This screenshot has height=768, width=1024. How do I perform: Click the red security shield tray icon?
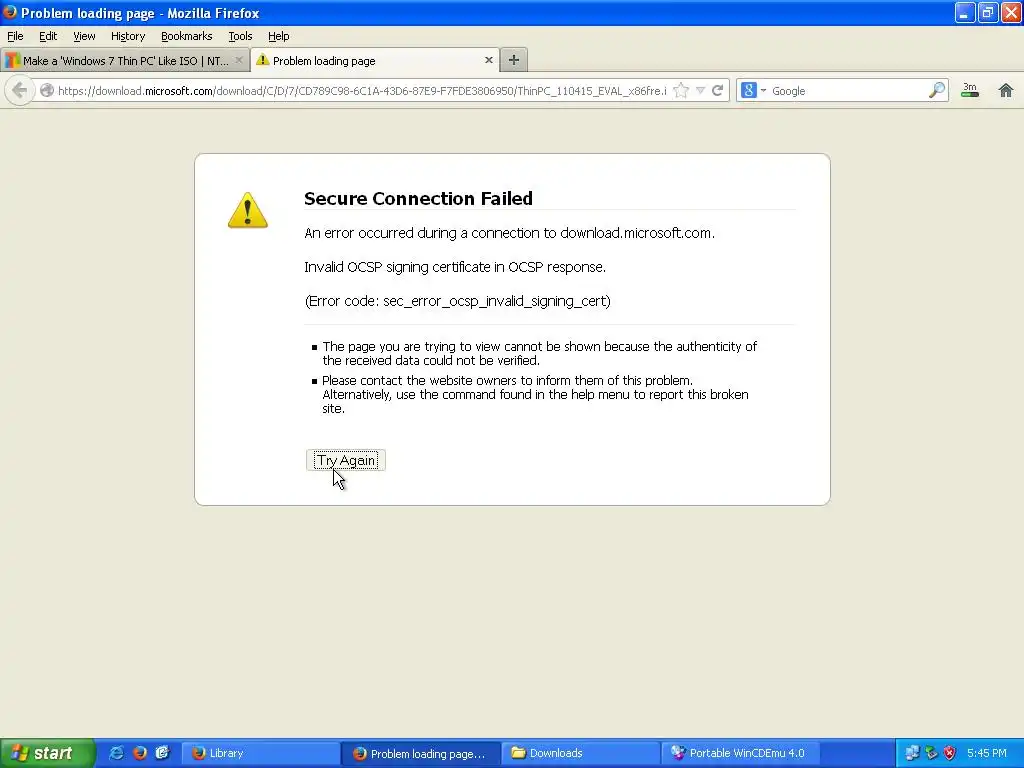pyautogui.click(x=950, y=753)
